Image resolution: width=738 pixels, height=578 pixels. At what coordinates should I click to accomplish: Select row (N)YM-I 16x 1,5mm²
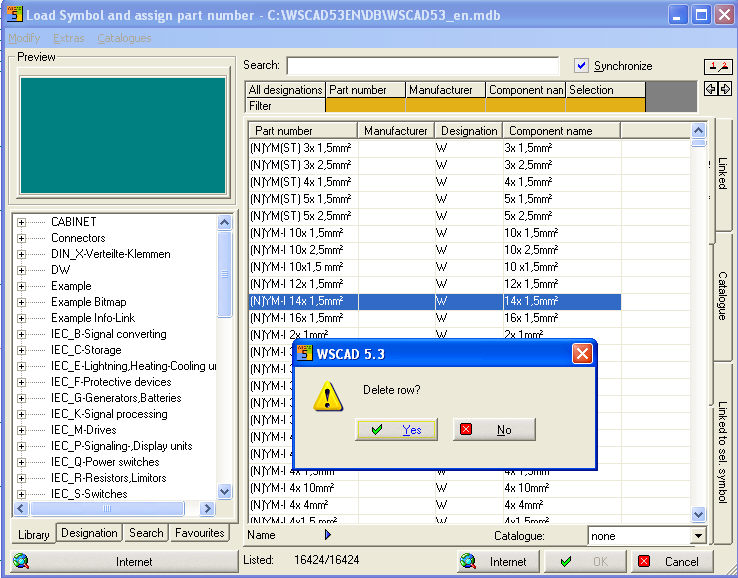coord(435,318)
